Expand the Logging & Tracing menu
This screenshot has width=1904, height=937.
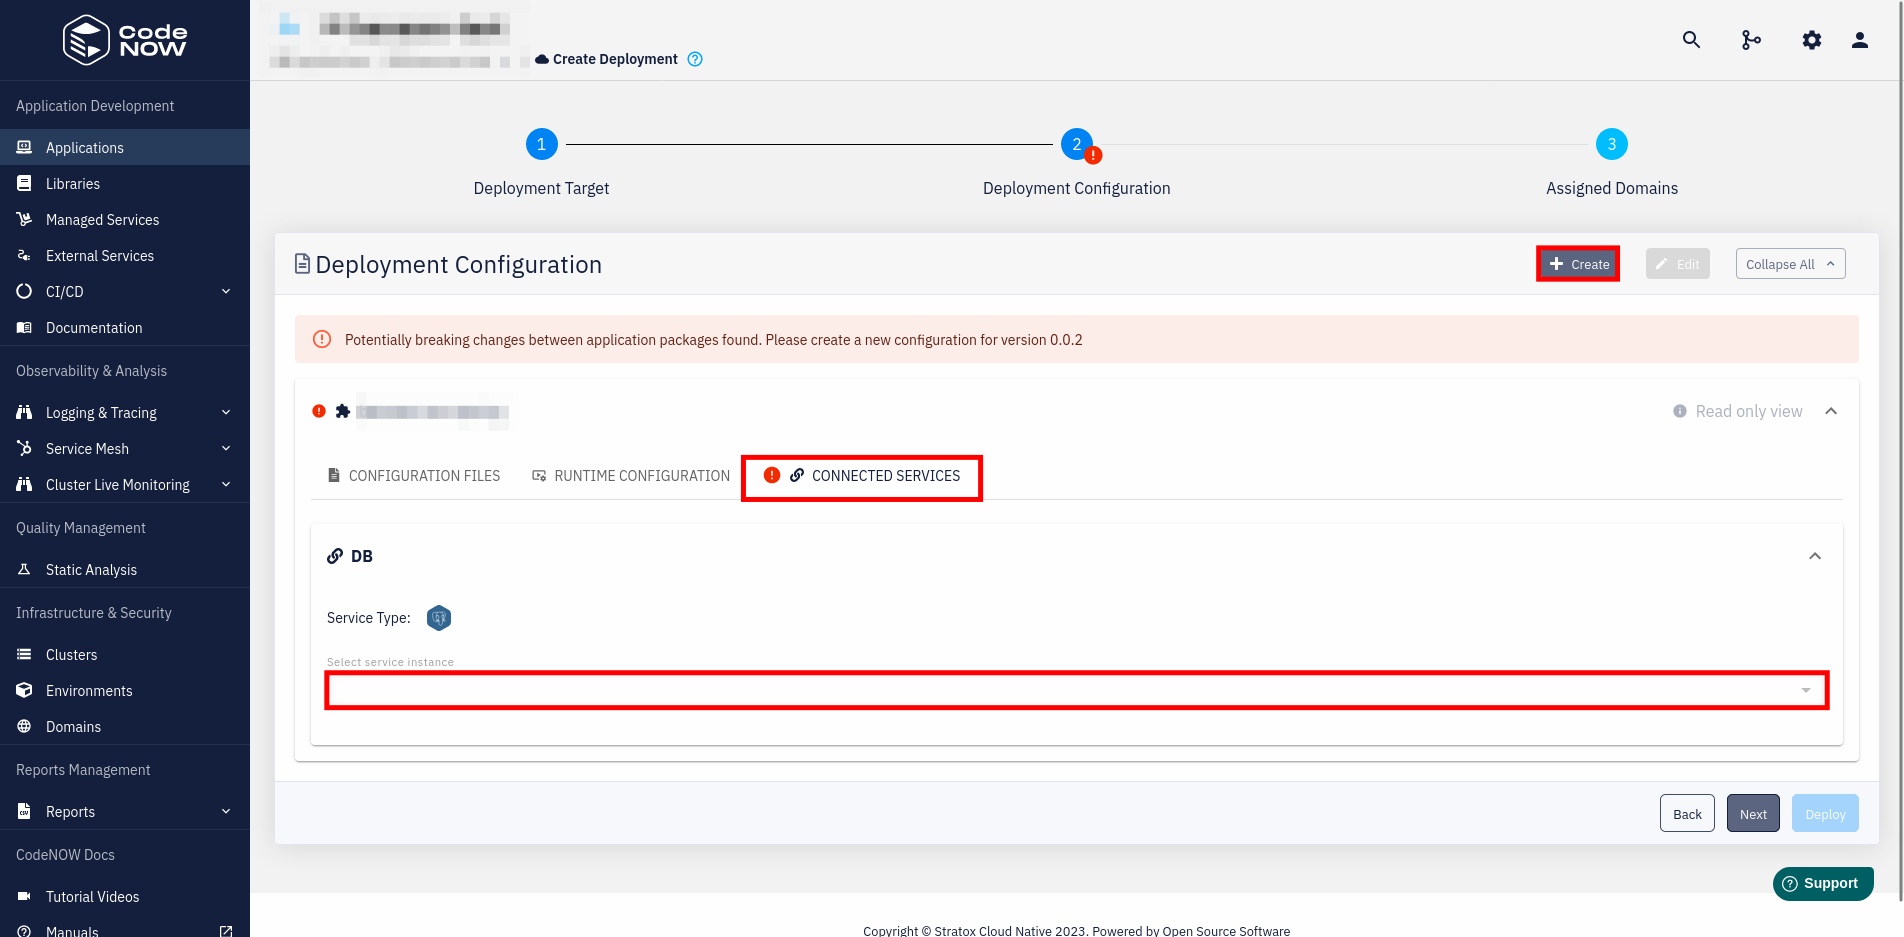125,412
